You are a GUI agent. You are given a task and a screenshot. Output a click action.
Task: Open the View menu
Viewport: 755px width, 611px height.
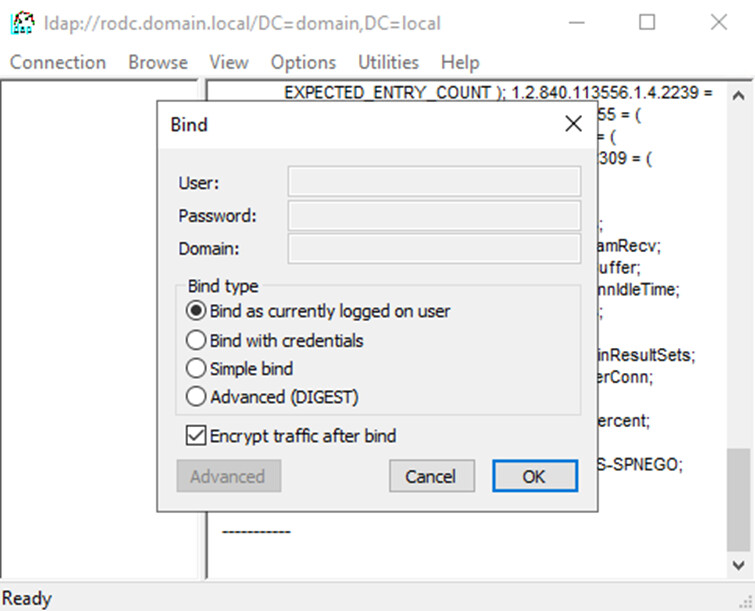(229, 62)
